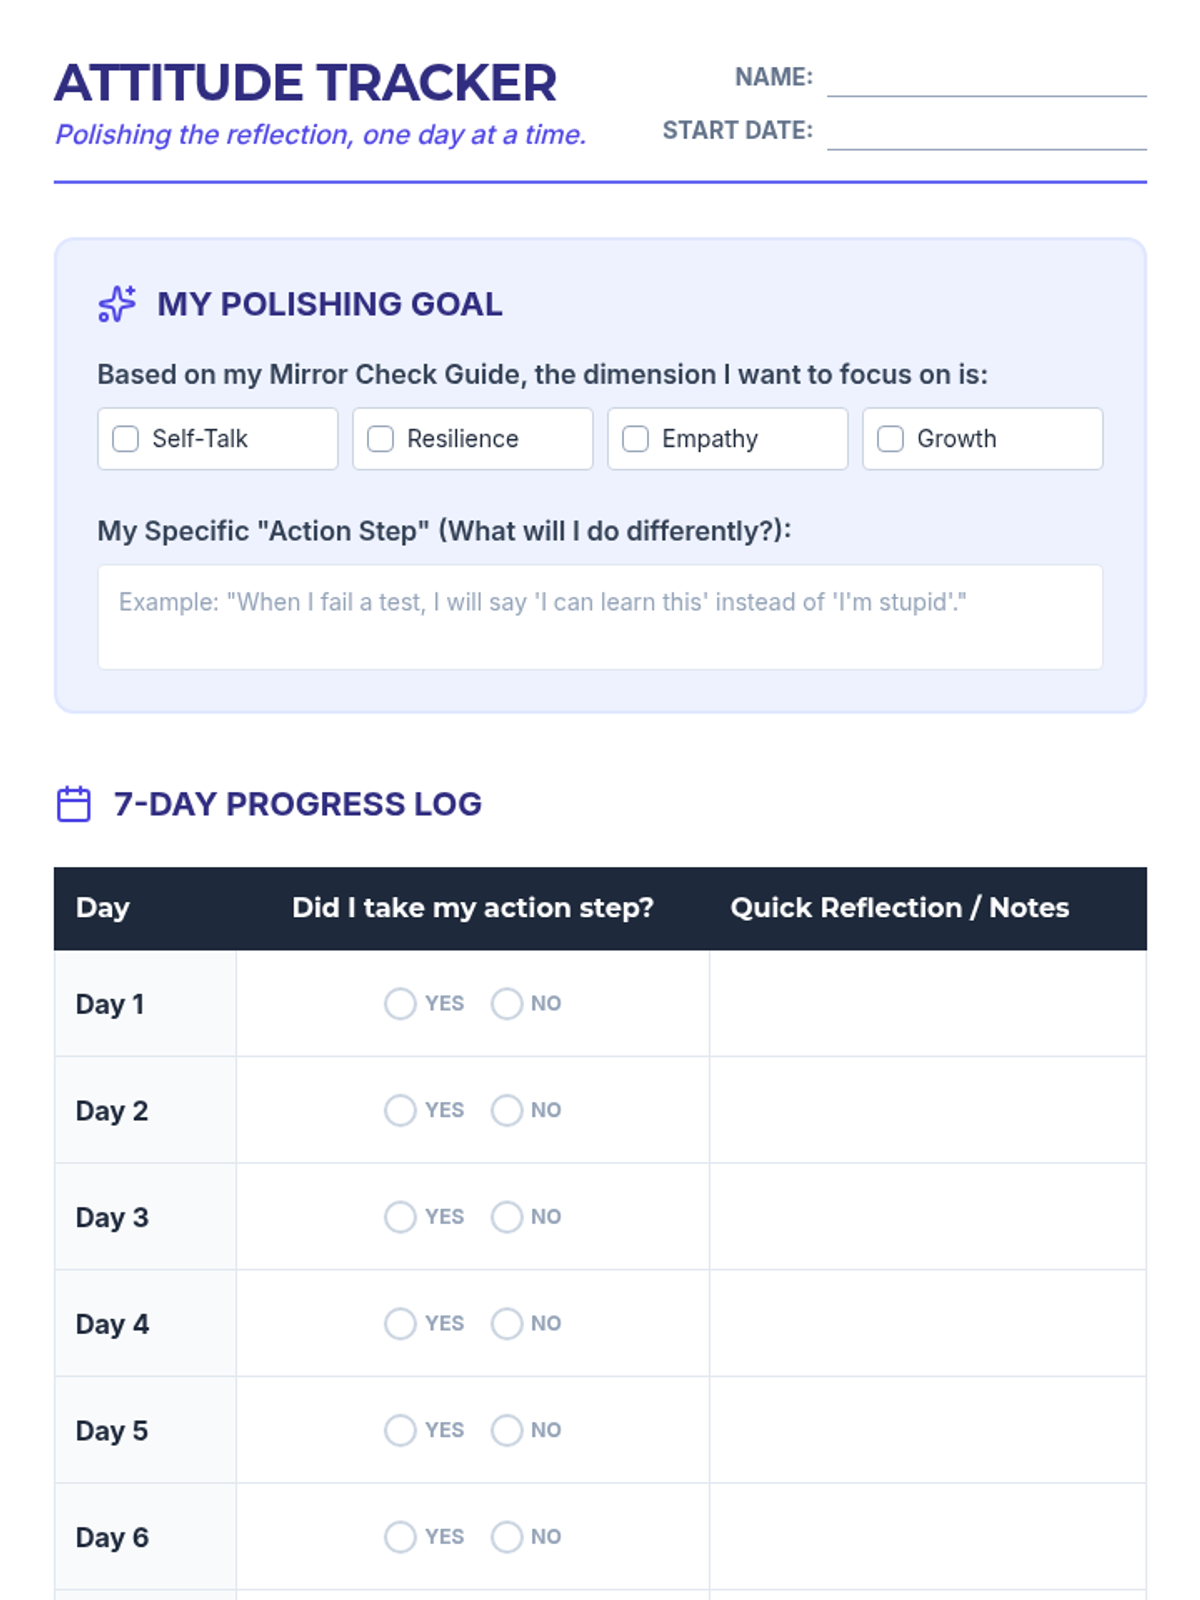
Task: Mark NO on Day 5
Action: tap(507, 1430)
